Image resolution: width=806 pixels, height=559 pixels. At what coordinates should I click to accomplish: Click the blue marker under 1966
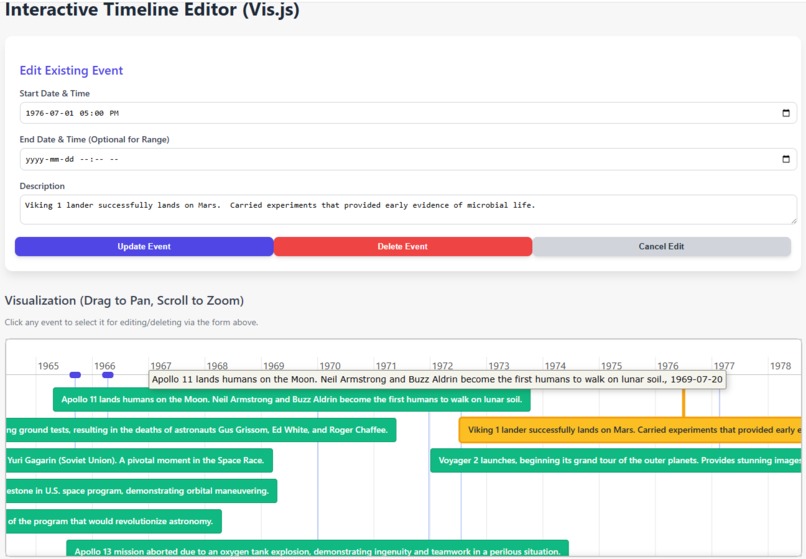[x=107, y=375]
